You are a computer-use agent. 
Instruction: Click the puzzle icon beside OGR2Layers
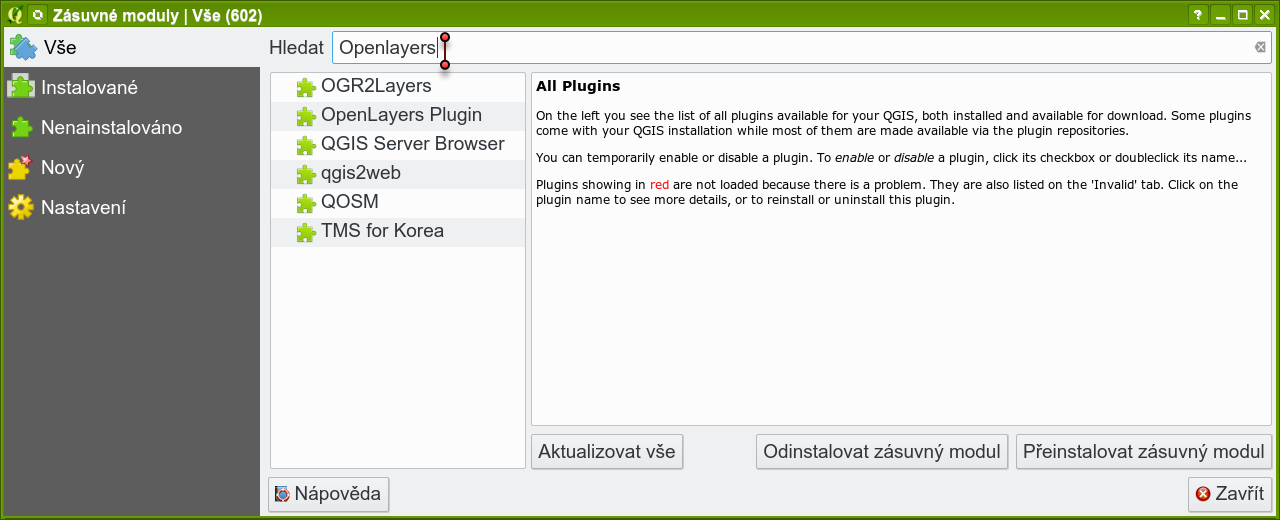pos(306,88)
